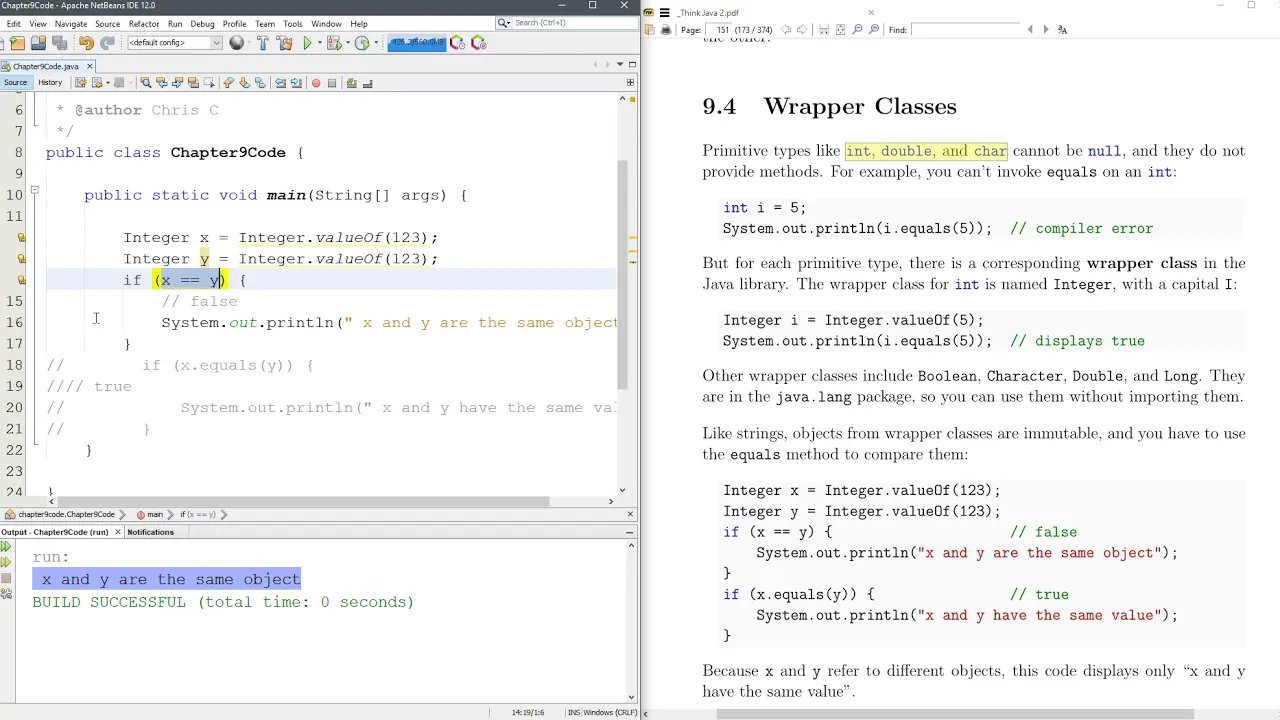The image size is (1280, 720).
Task: Click the NetBeans Search (Ctrl+I) field
Action: [567, 22]
